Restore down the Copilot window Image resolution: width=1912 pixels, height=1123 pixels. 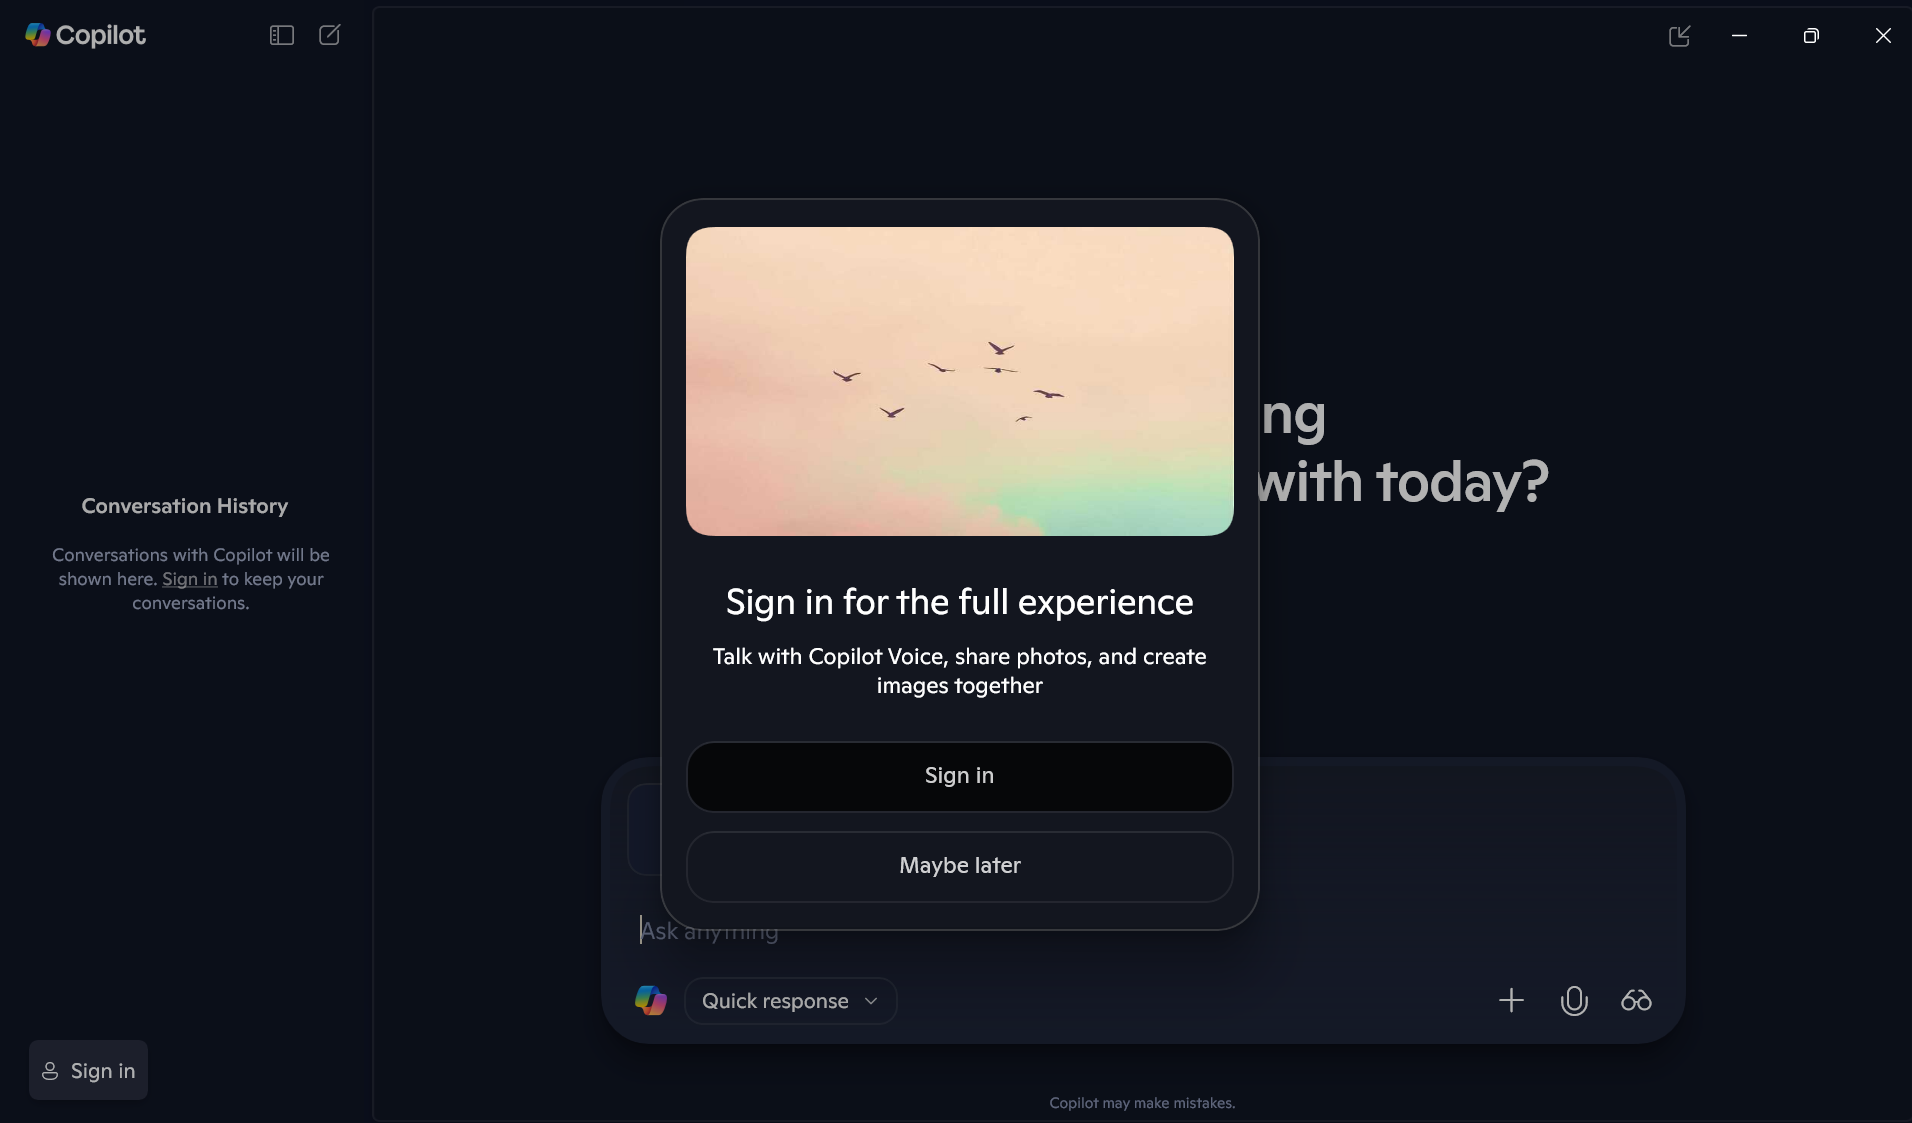click(1810, 36)
